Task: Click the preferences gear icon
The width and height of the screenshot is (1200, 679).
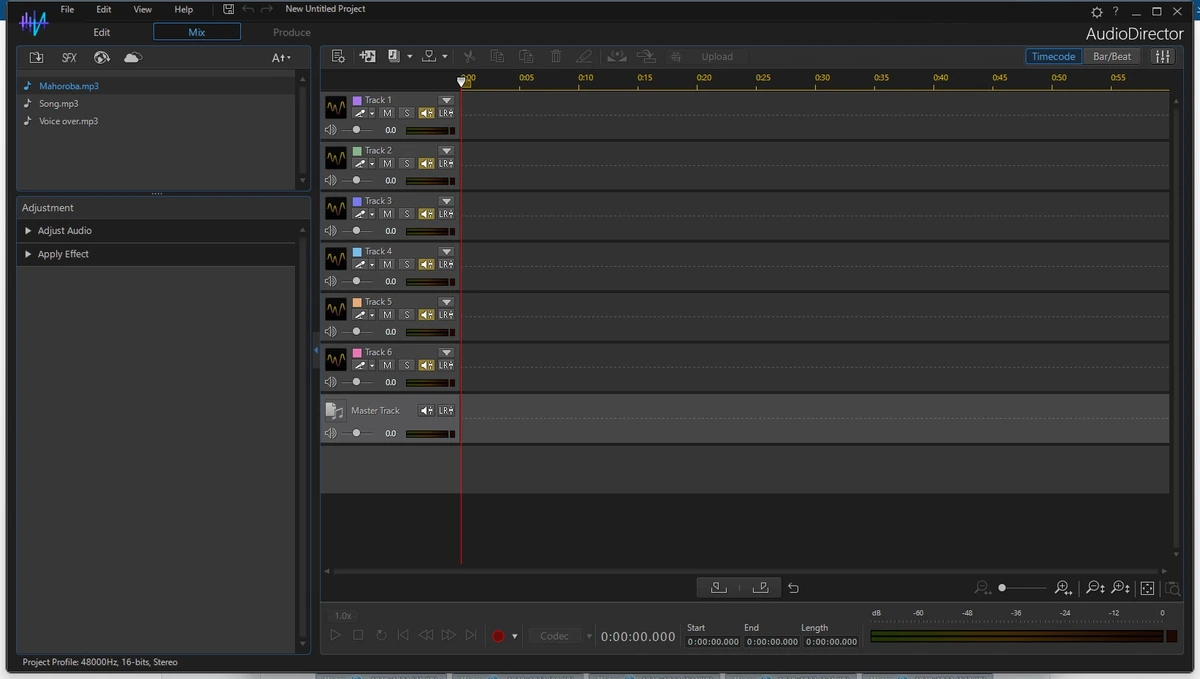Action: coord(1097,12)
